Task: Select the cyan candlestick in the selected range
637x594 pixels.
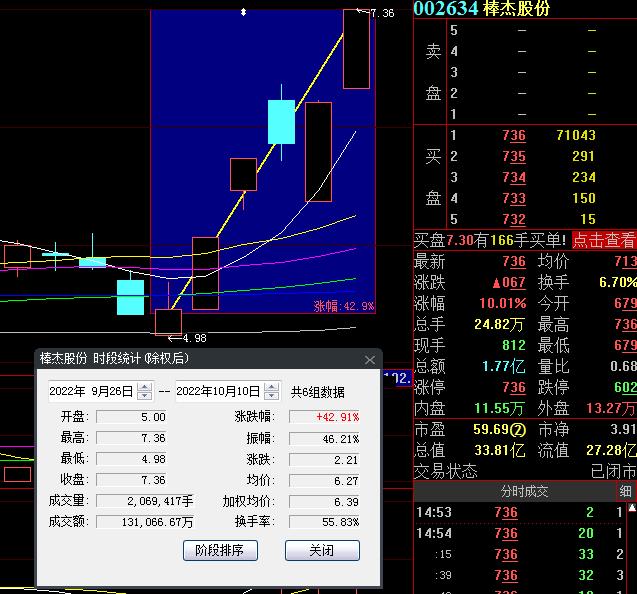Action: click(281, 122)
